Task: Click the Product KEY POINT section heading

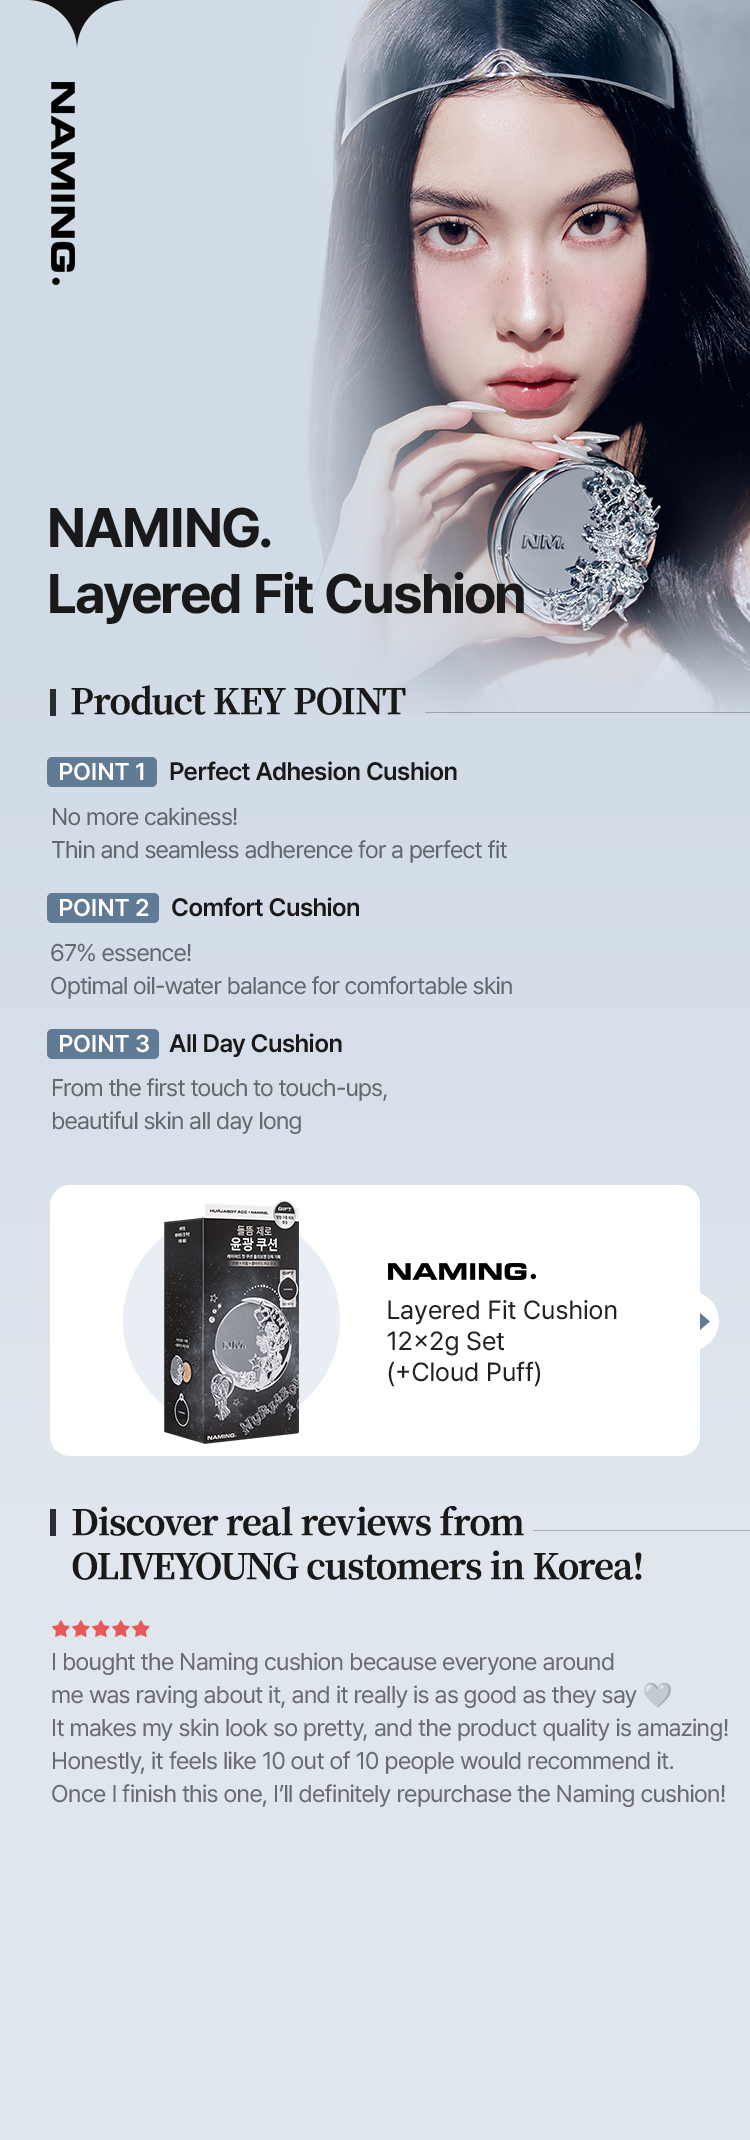Action: [238, 702]
